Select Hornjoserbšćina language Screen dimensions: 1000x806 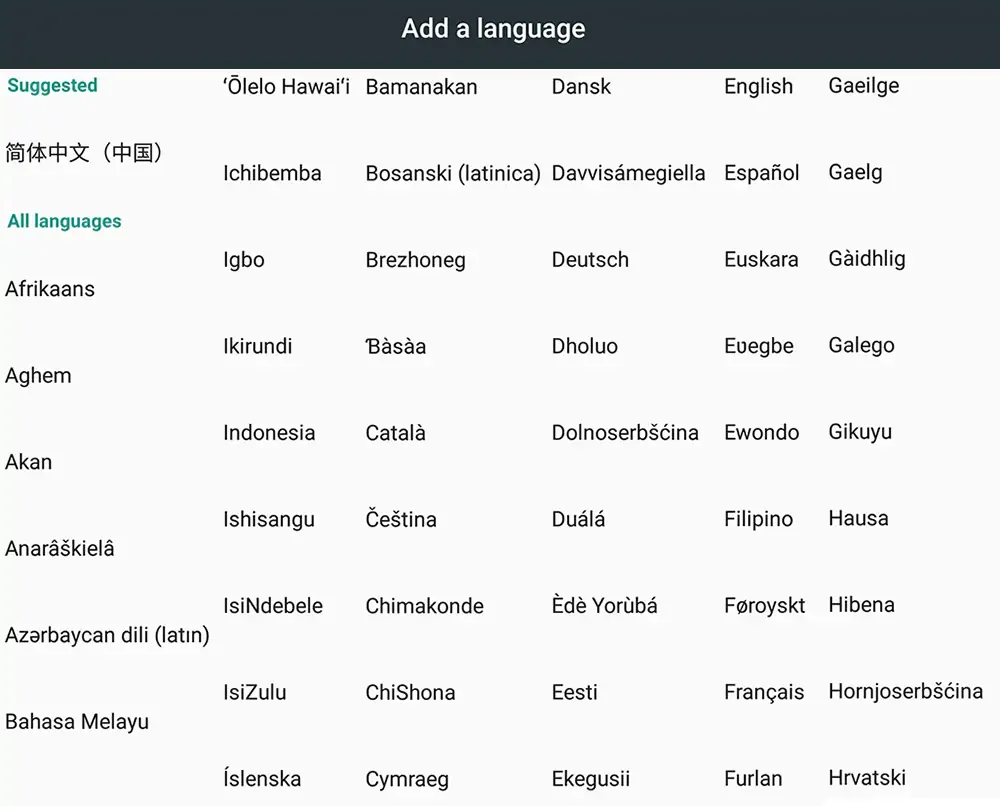tap(906, 691)
